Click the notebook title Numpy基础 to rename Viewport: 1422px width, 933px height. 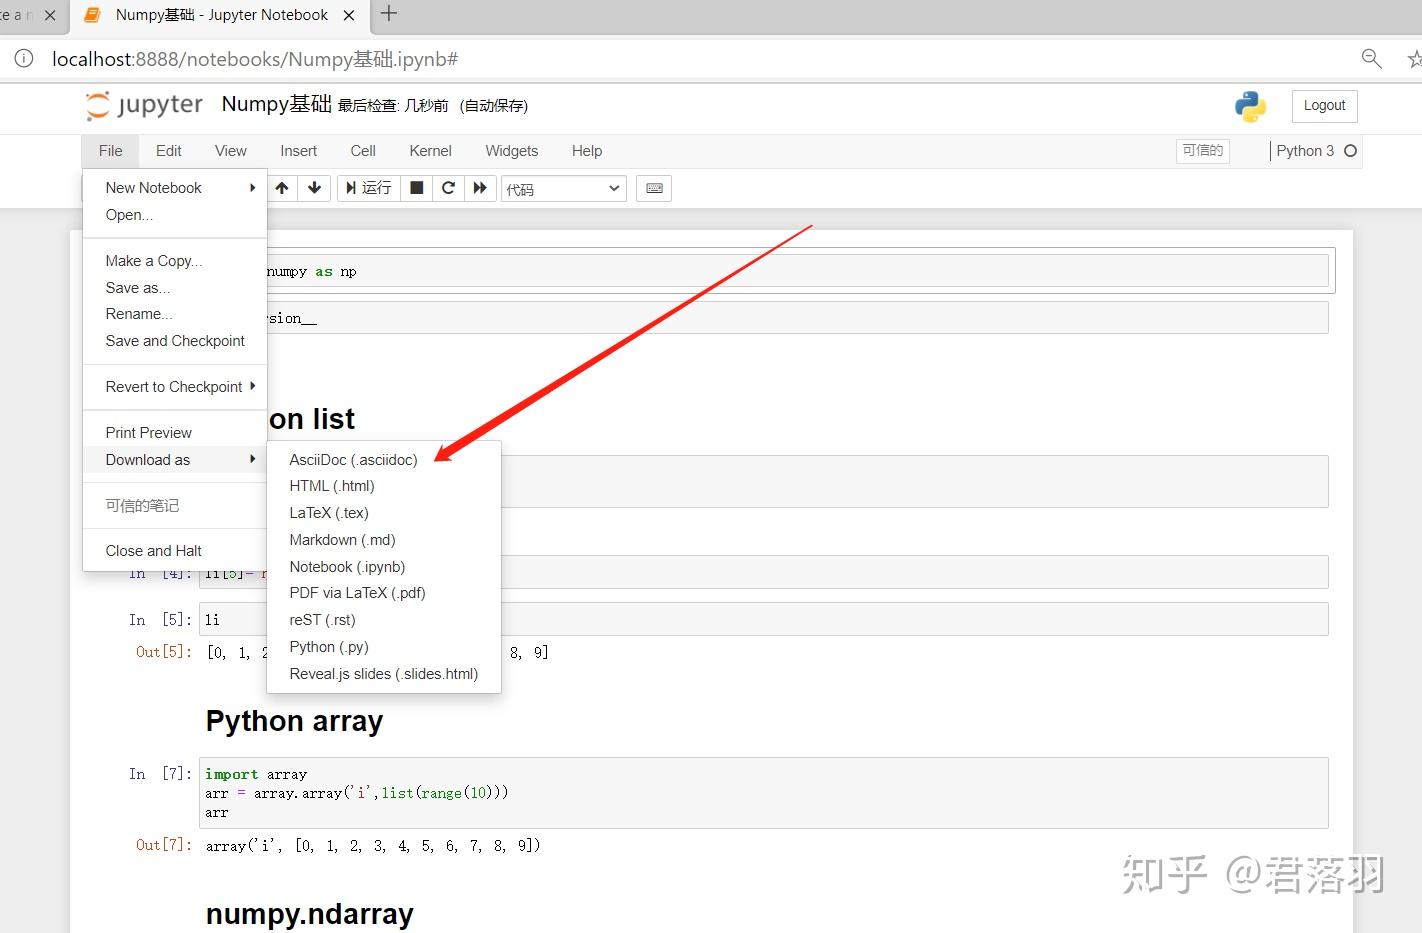pos(276,103)
